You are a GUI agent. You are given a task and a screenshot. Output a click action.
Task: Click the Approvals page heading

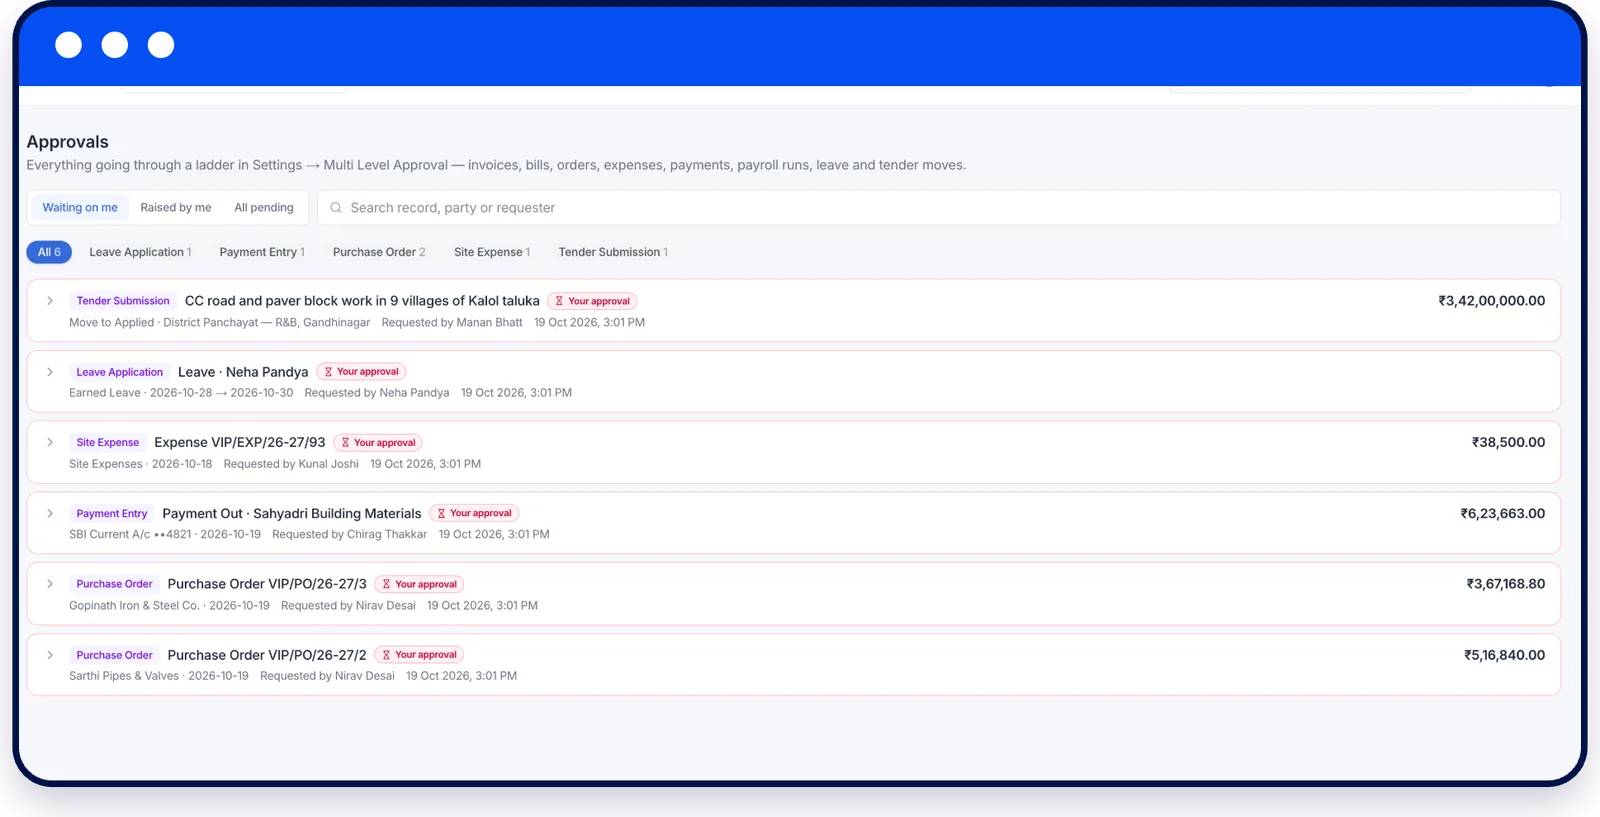point(67,142)
